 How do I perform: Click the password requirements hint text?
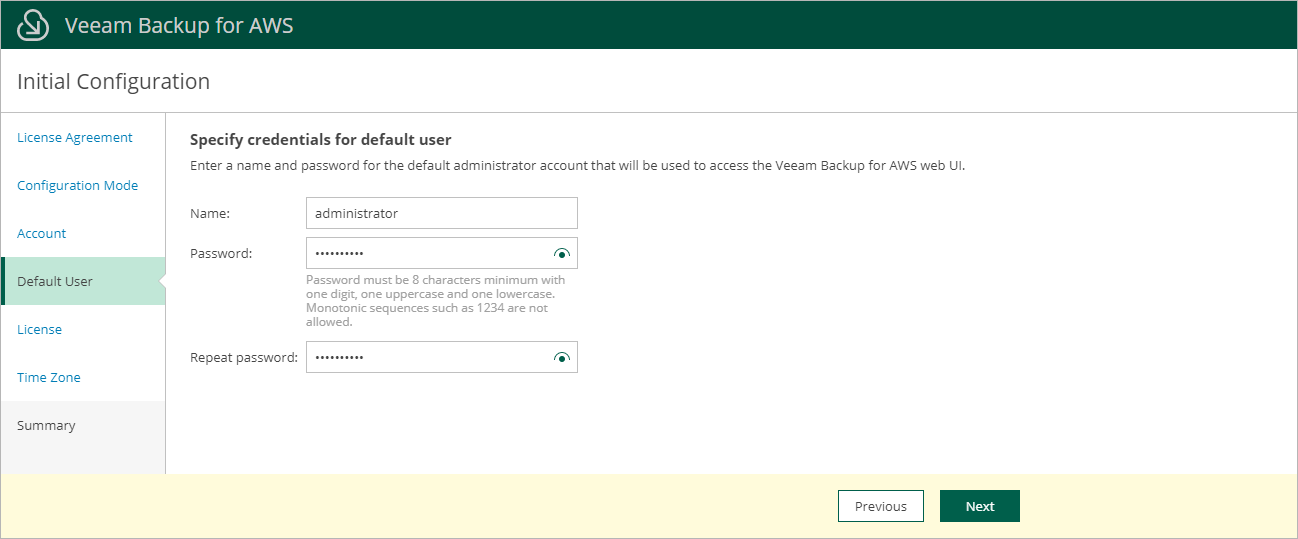tap(436, 301)
